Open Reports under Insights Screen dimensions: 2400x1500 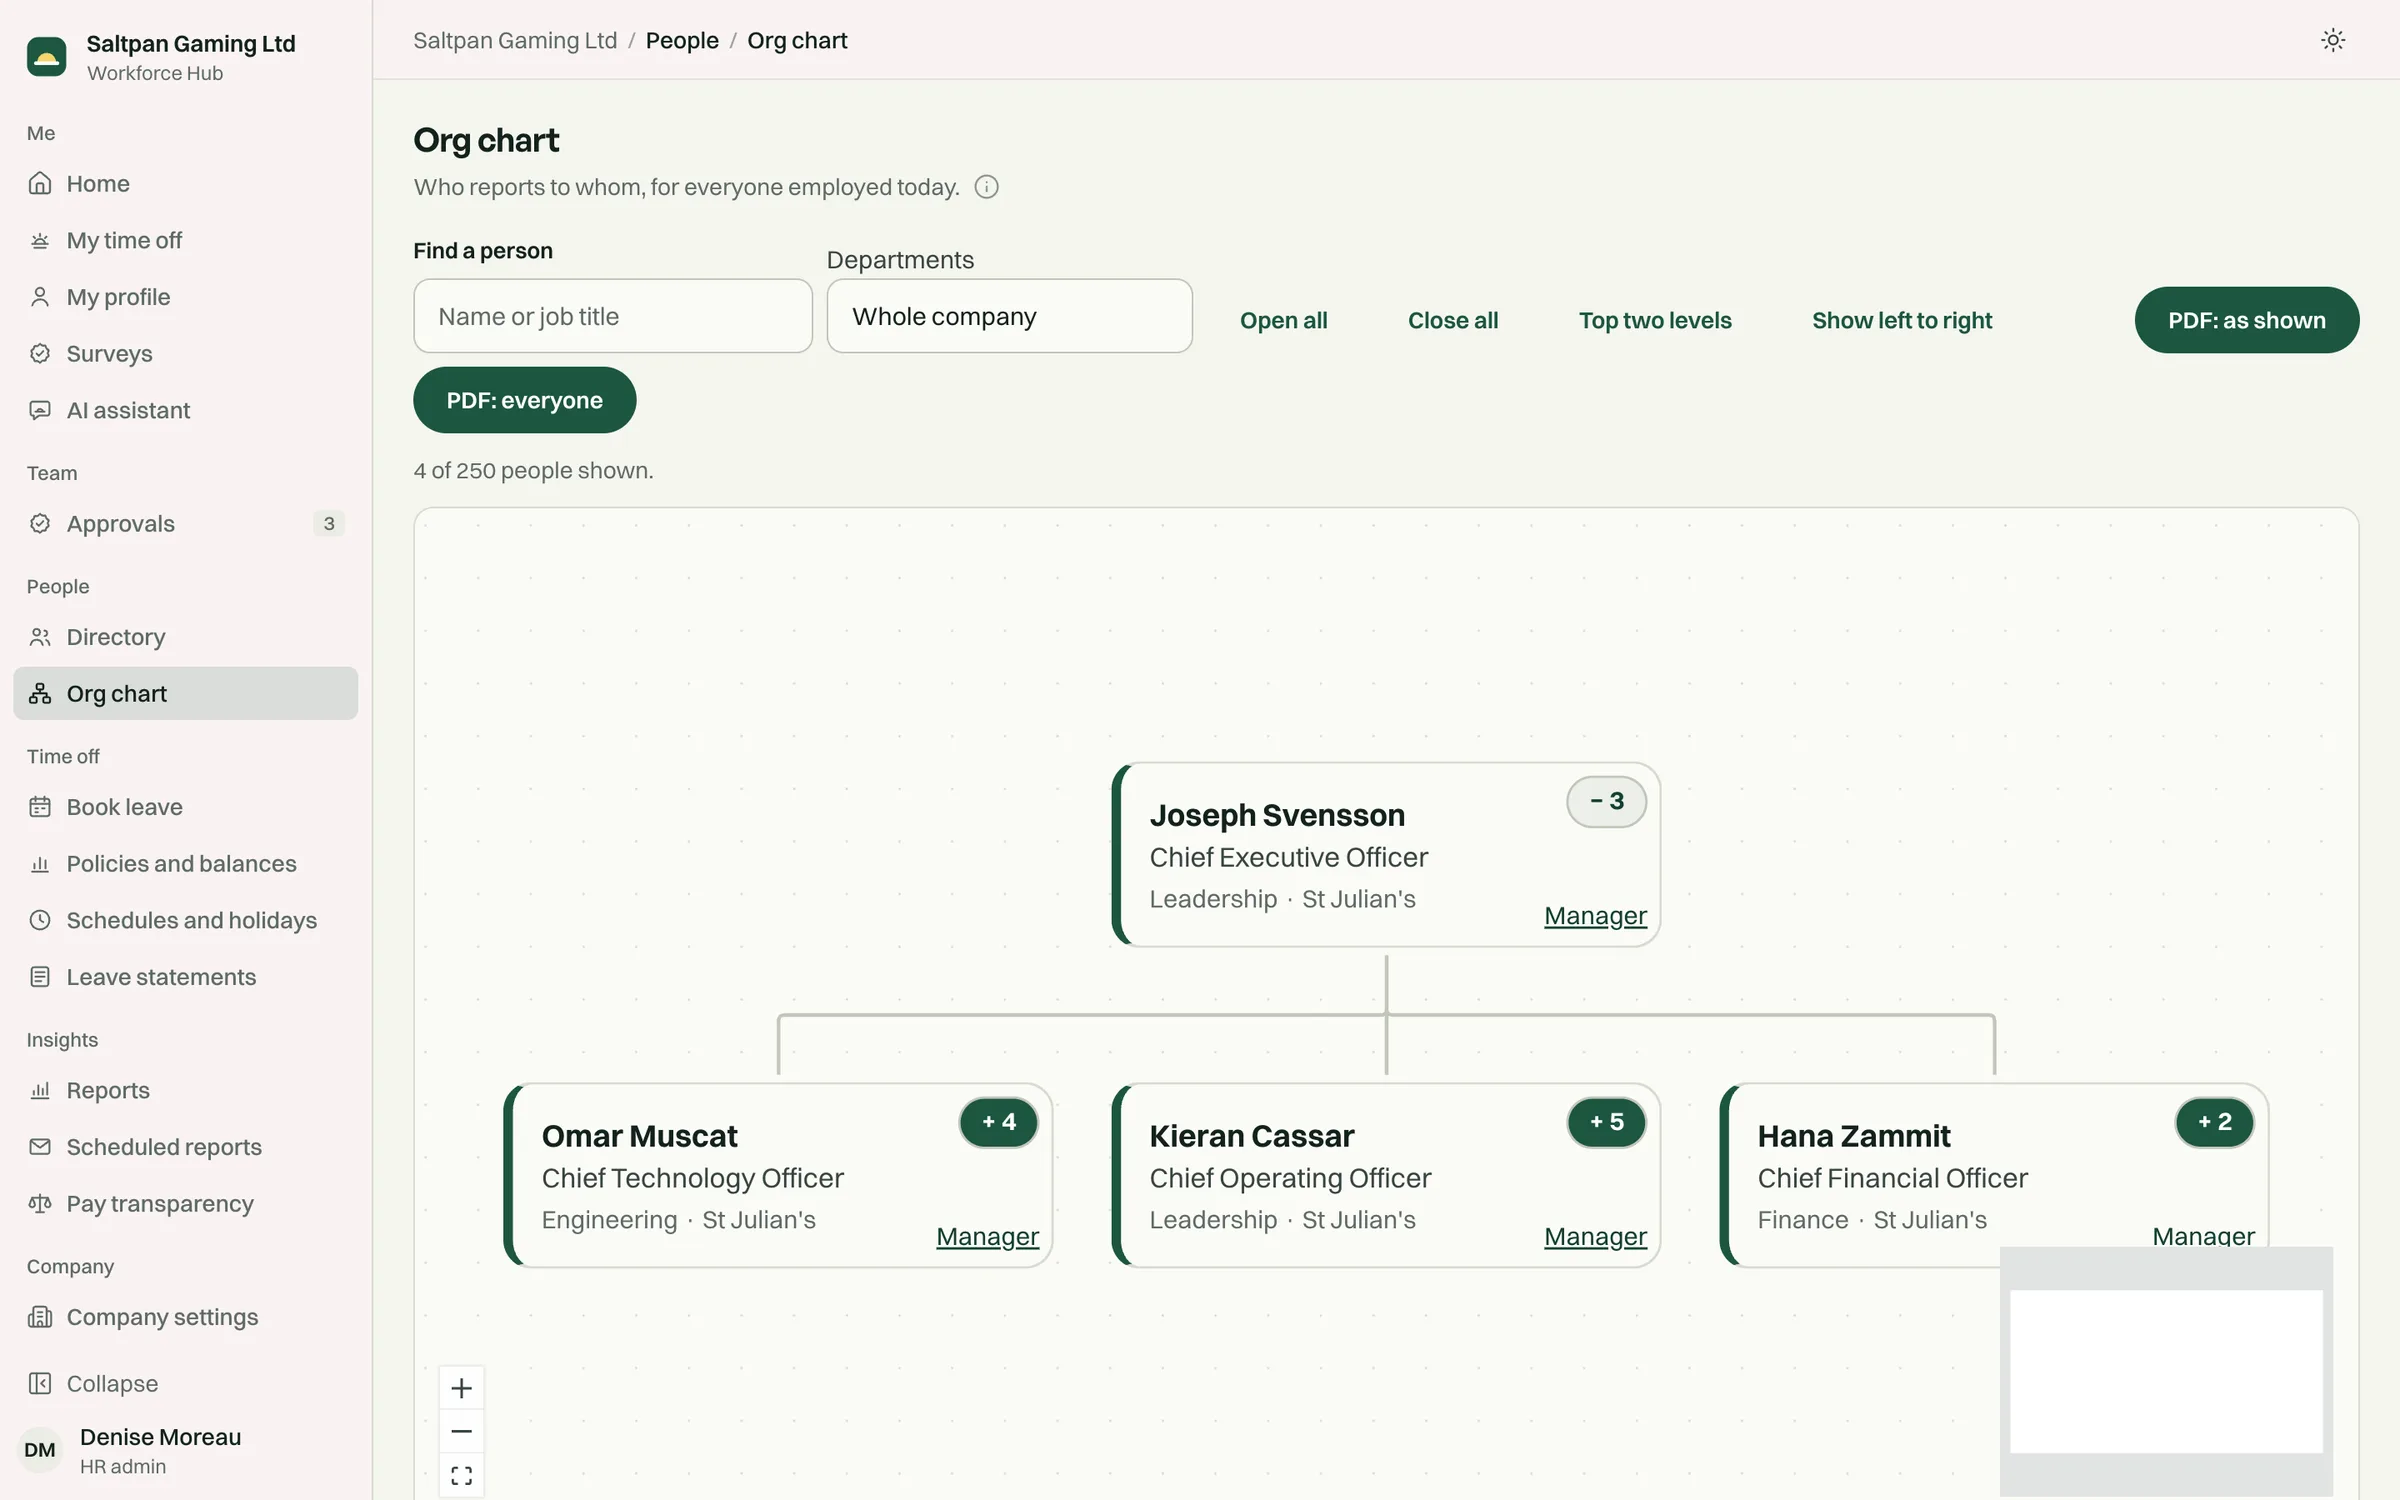point(185,1090)
